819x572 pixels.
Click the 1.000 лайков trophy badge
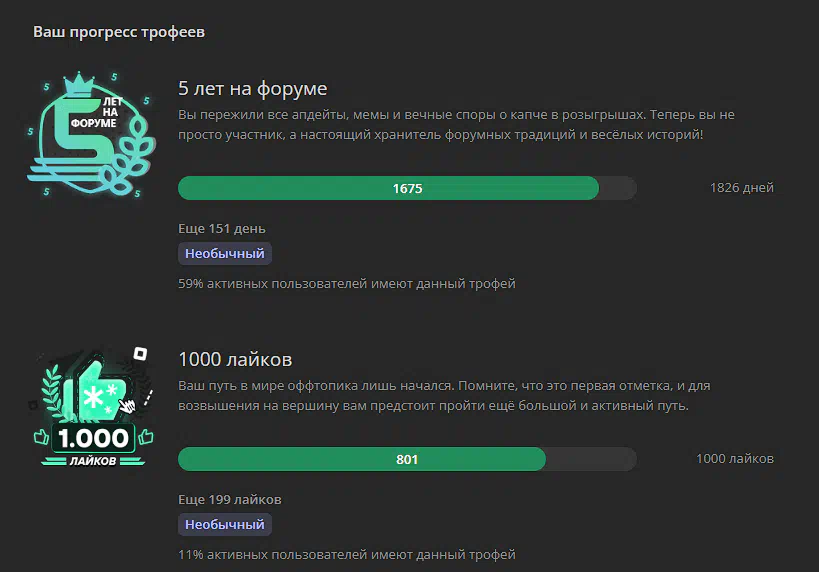click(93, 406)
